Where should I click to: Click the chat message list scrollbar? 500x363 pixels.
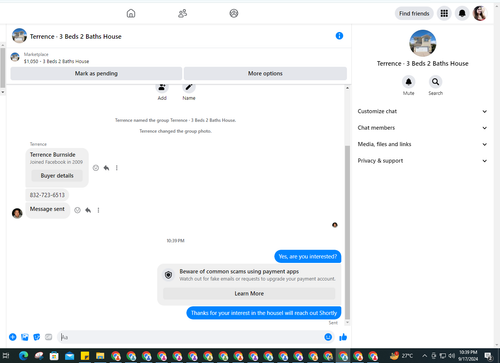pyautogui.click(x=347, y=232)
